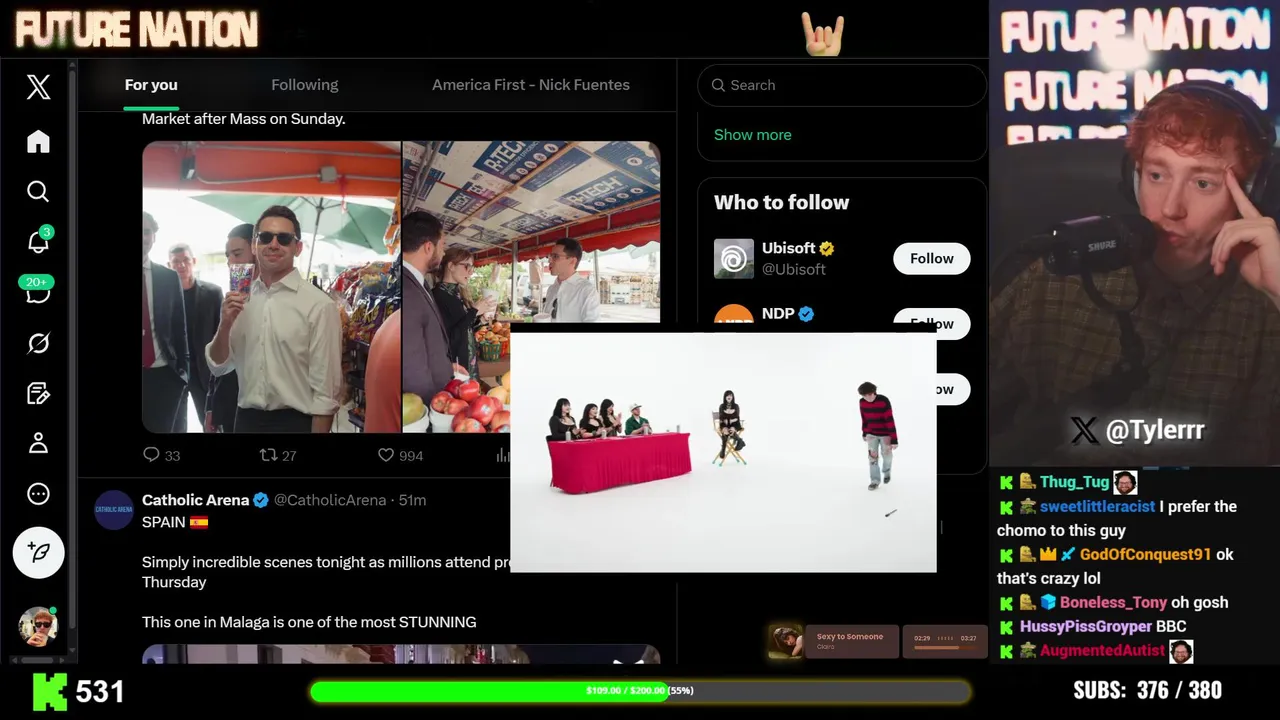Repost the market post with 27 reposts
The width and height of the screenshot is (1280, 720).
tap(278, 455)
